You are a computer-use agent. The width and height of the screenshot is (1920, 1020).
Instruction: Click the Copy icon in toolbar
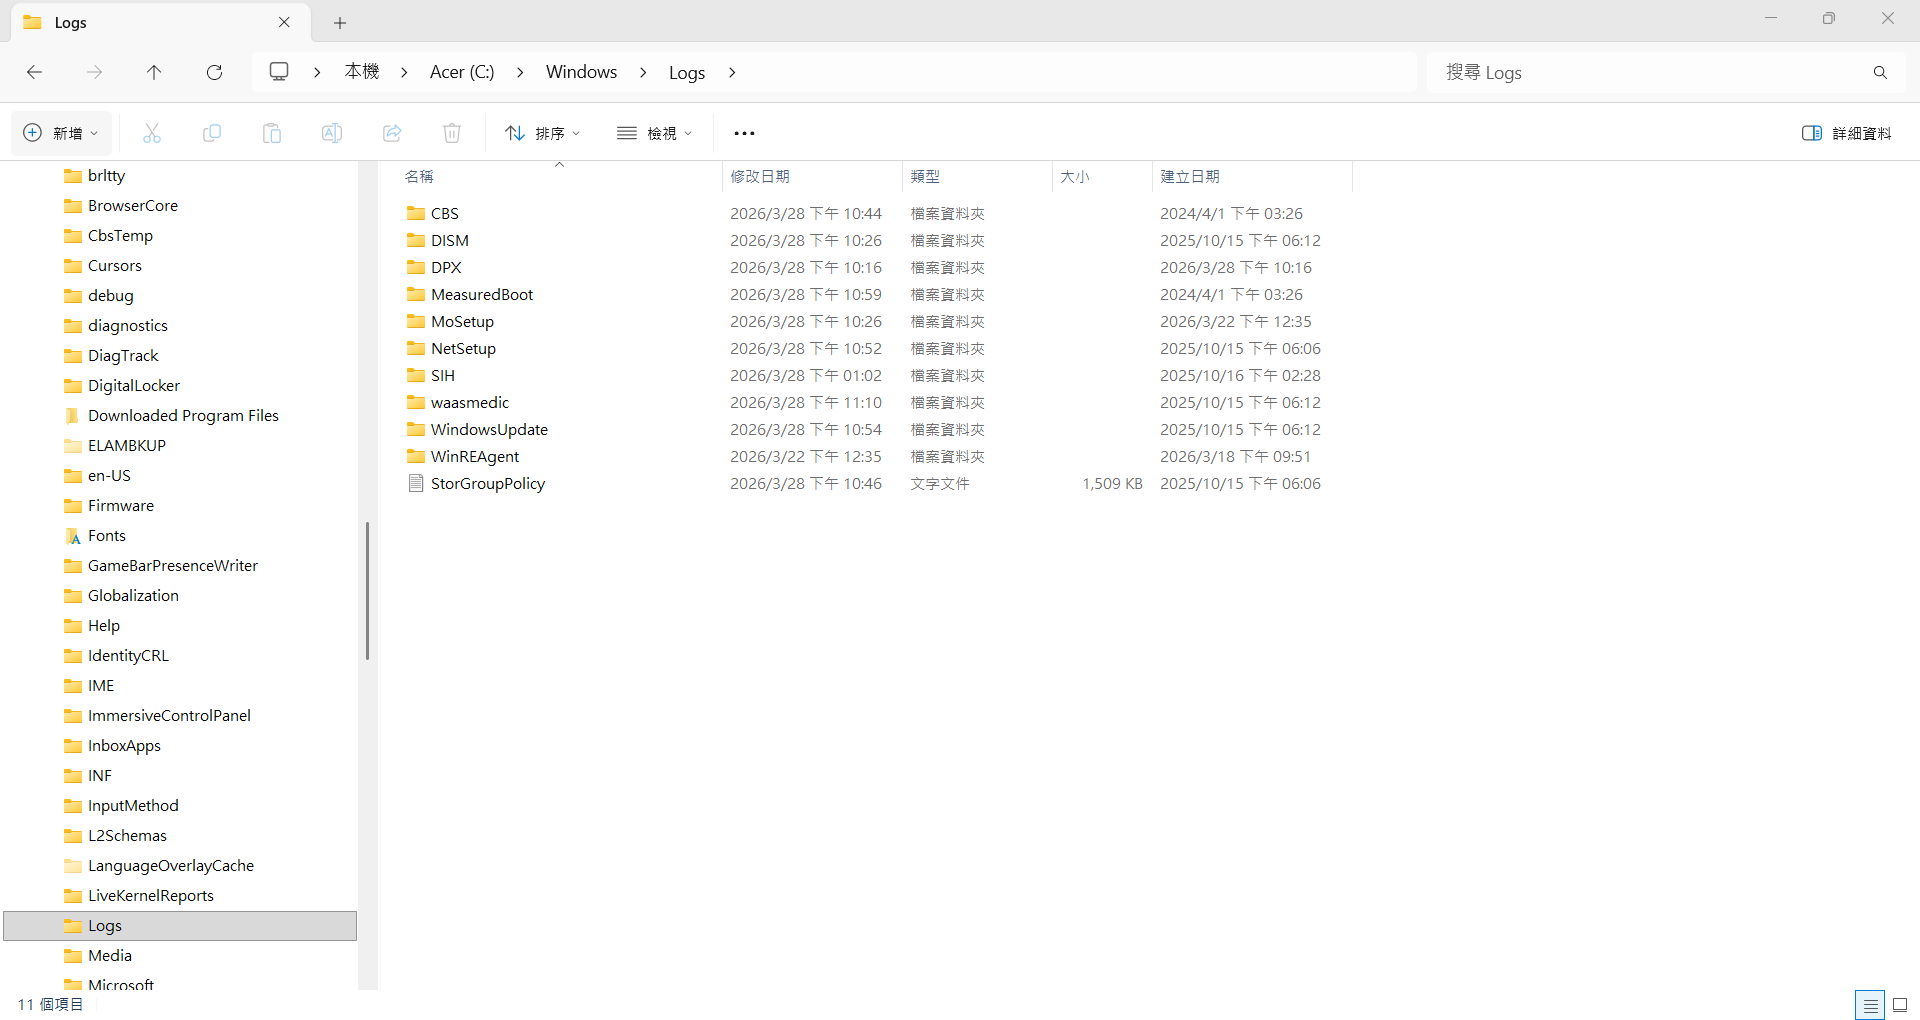212,133
